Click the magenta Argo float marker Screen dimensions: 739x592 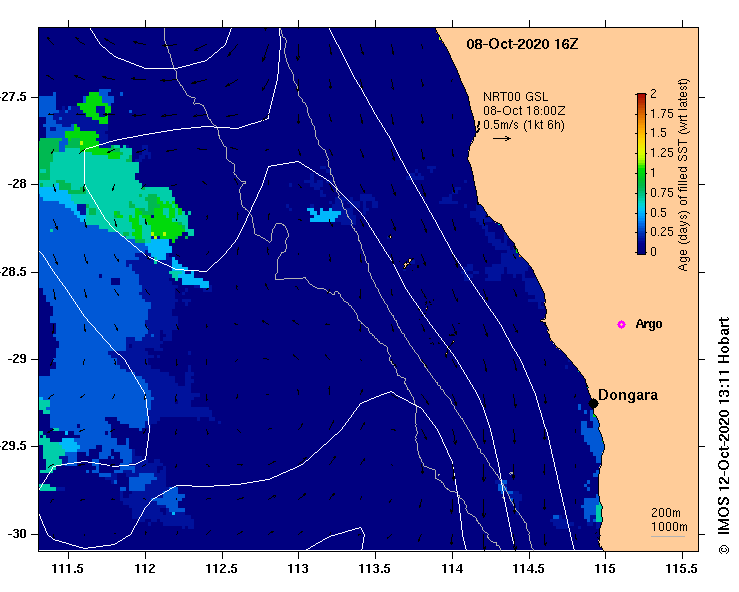coord(621,324)
